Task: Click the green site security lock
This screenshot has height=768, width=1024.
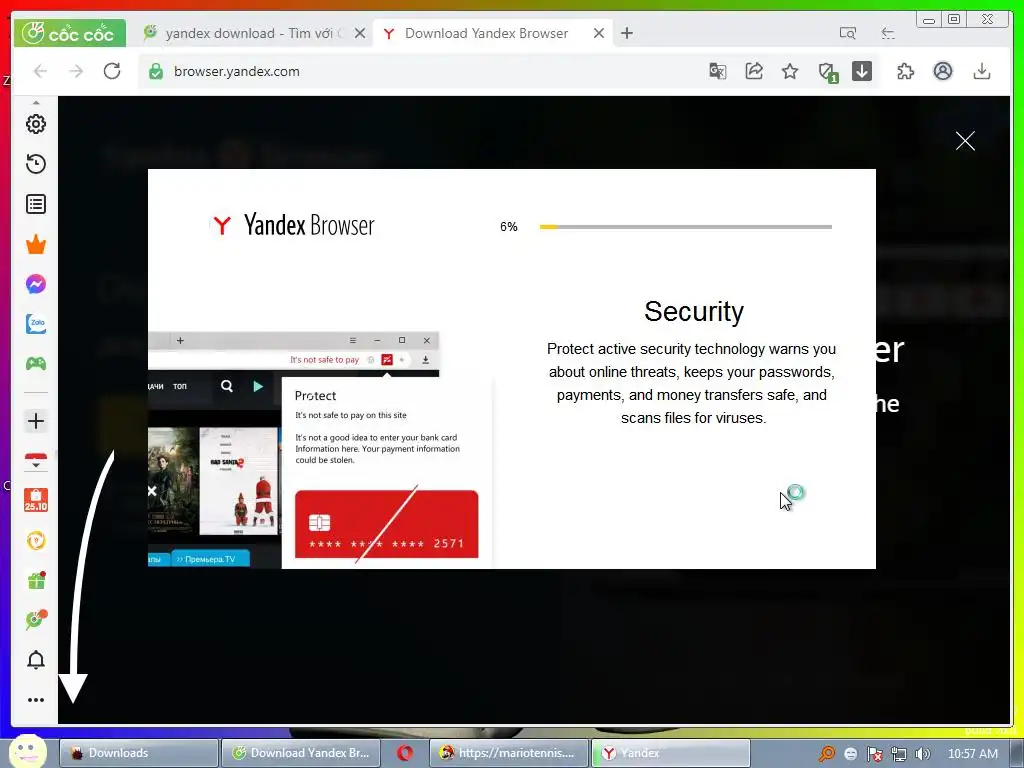Action: [155, 71]
